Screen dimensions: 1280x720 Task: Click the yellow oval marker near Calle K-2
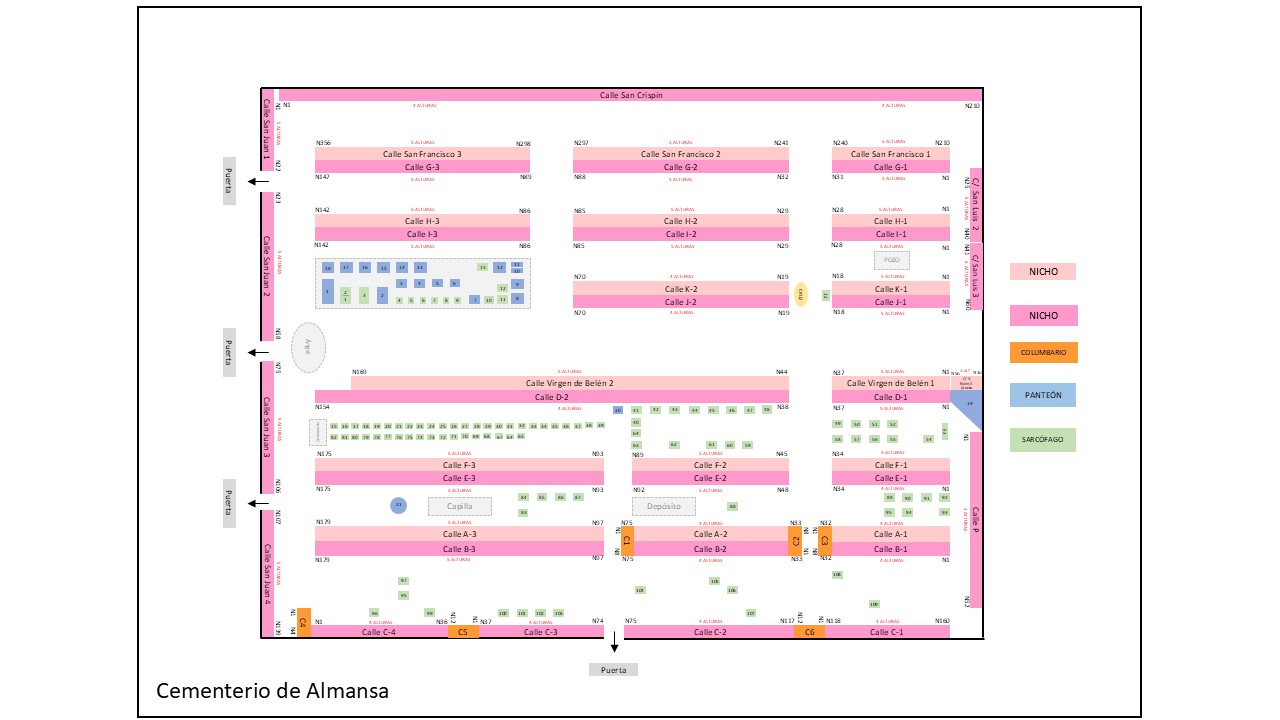coord(801,294)
